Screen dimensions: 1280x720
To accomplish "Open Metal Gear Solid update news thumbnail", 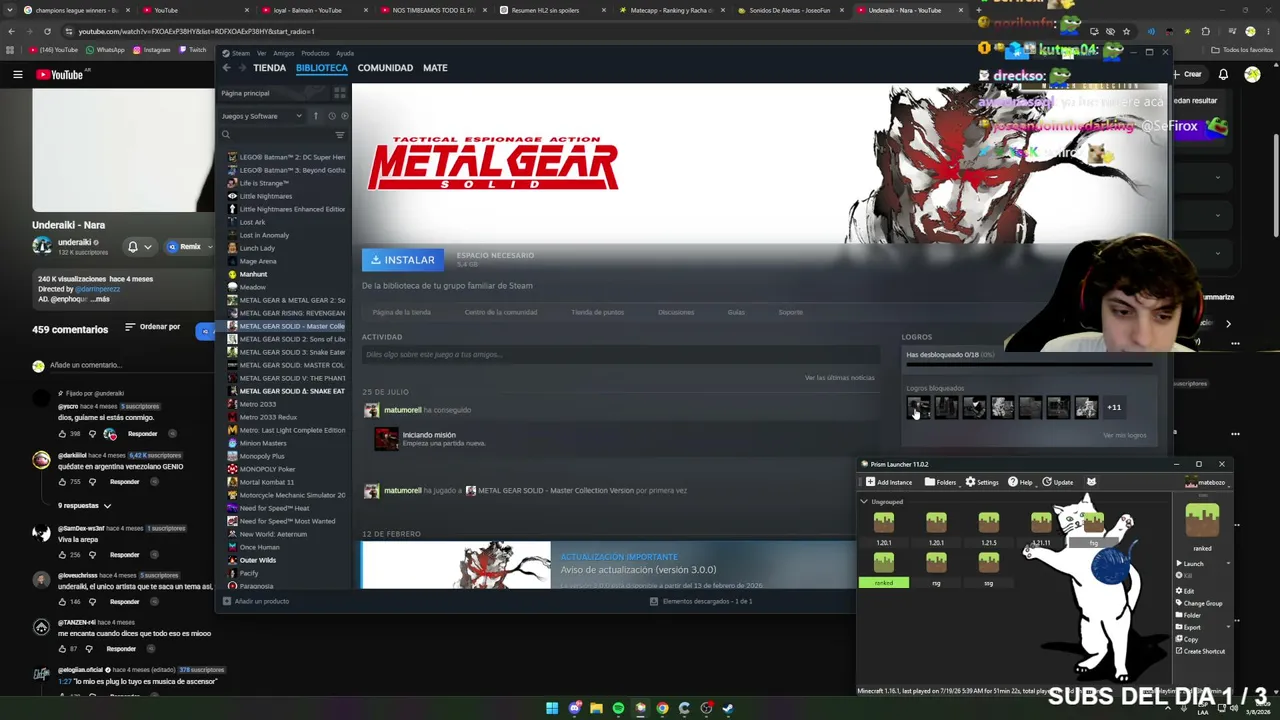I will point(456,565).
